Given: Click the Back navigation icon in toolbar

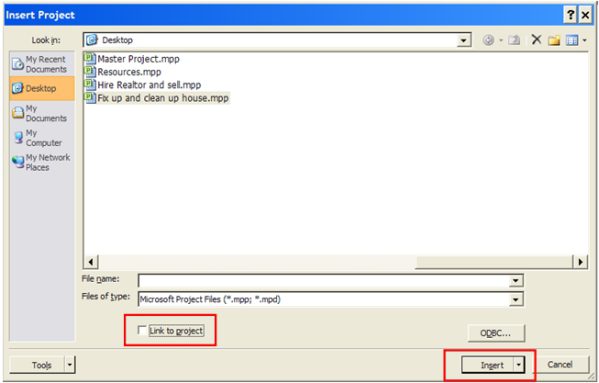Looking at the screenshot, I should point(488,40).
